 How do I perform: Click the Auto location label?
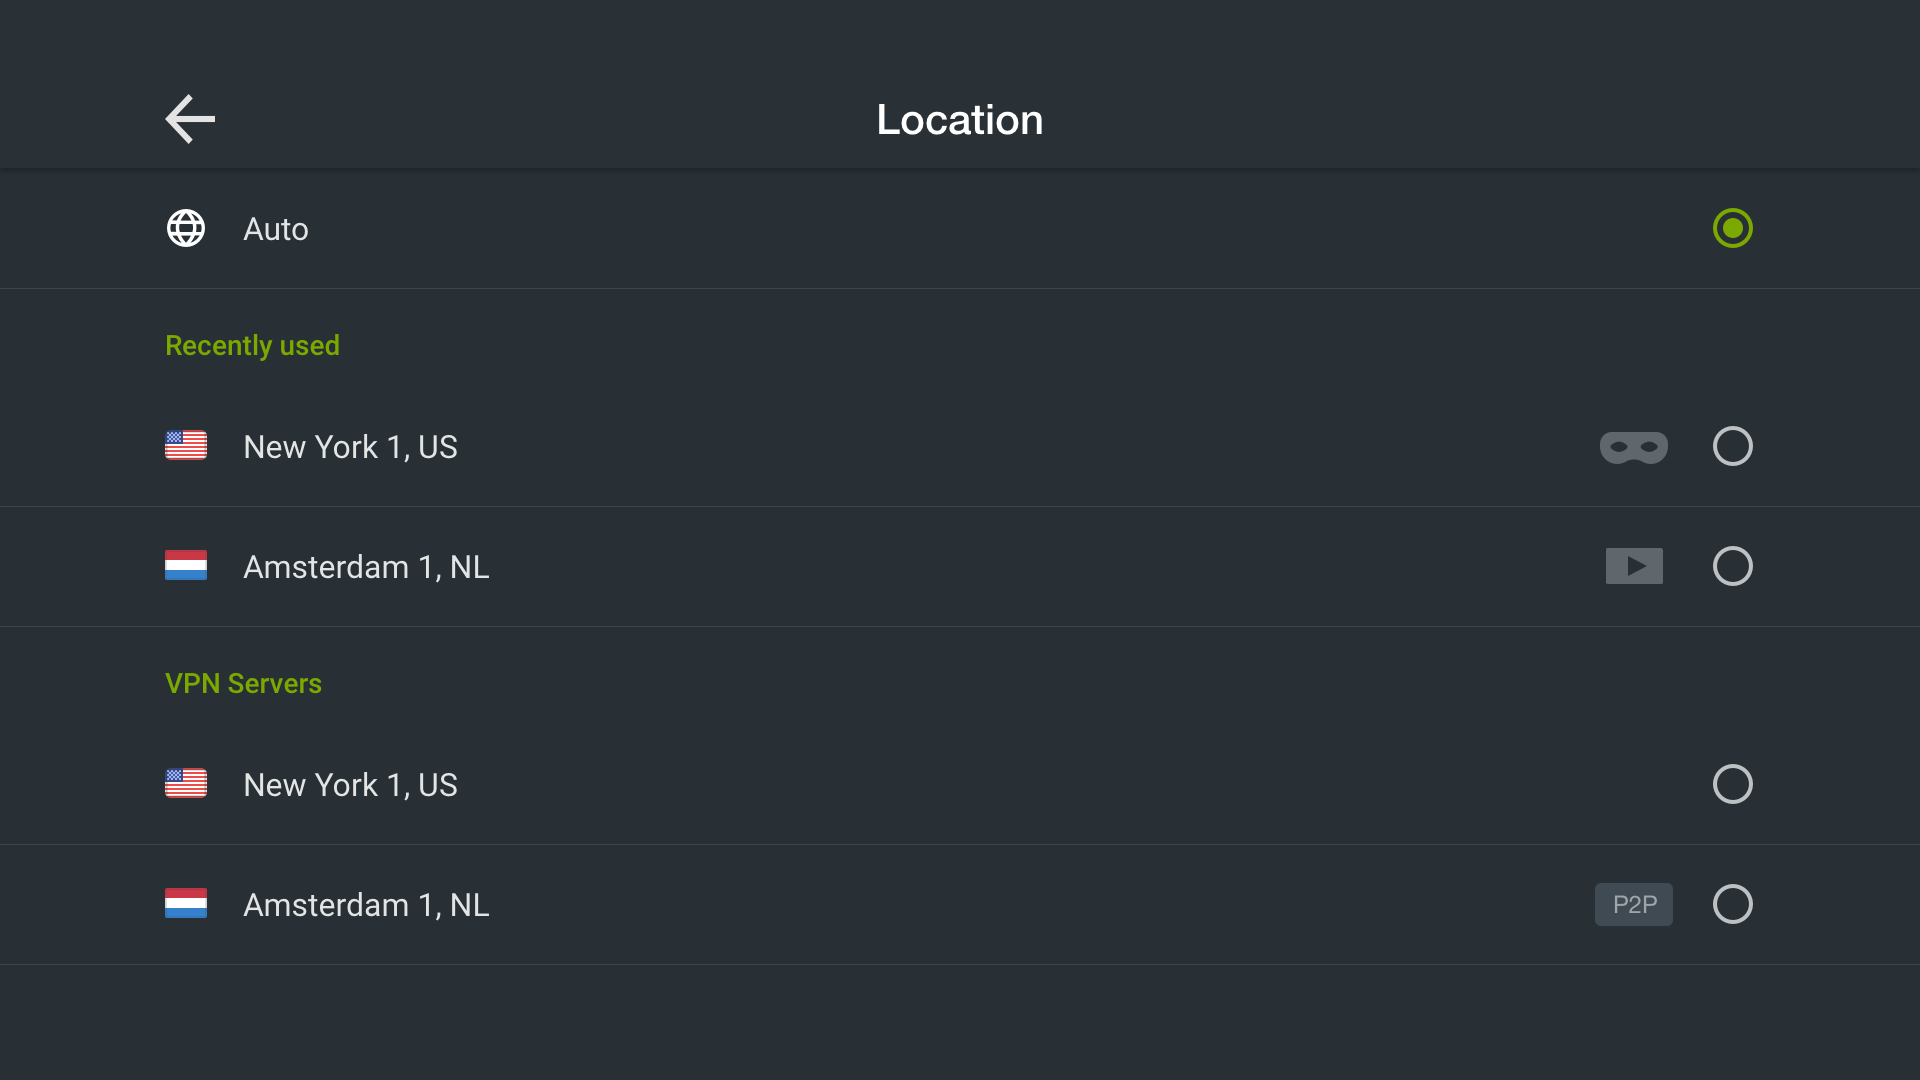coord(276,229)
